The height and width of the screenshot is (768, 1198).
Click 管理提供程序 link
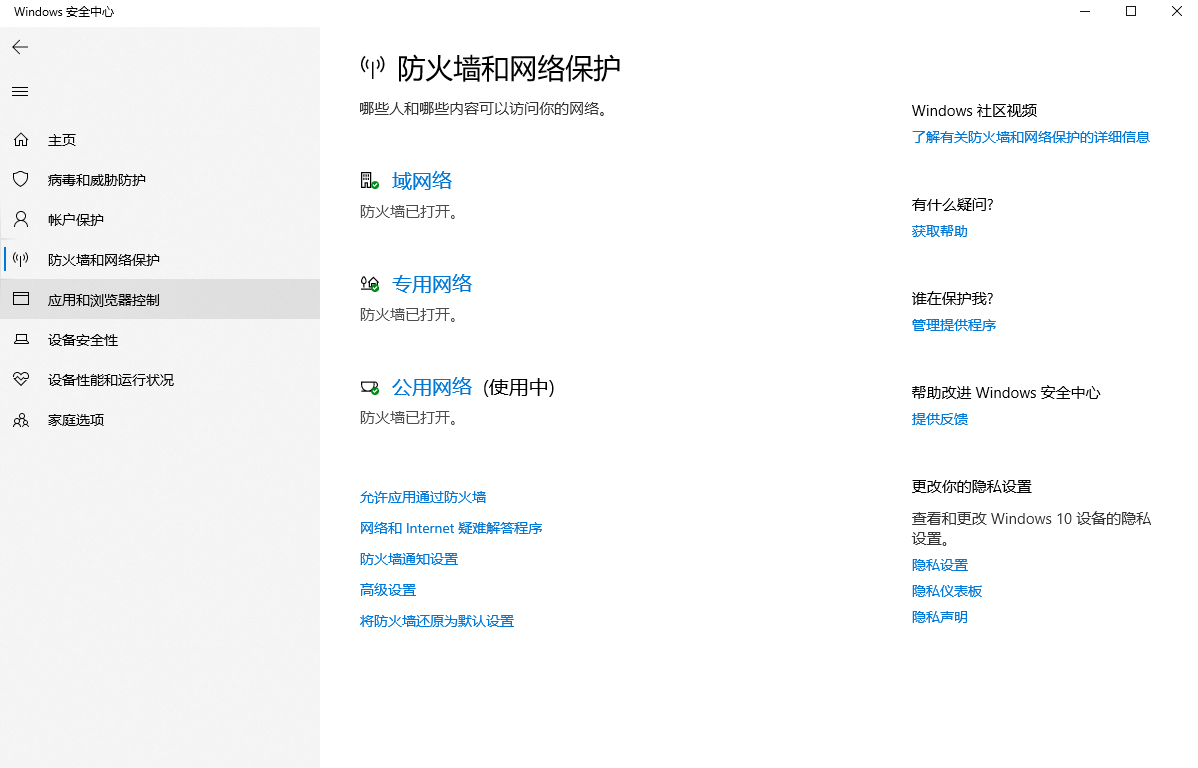(954, 325)
